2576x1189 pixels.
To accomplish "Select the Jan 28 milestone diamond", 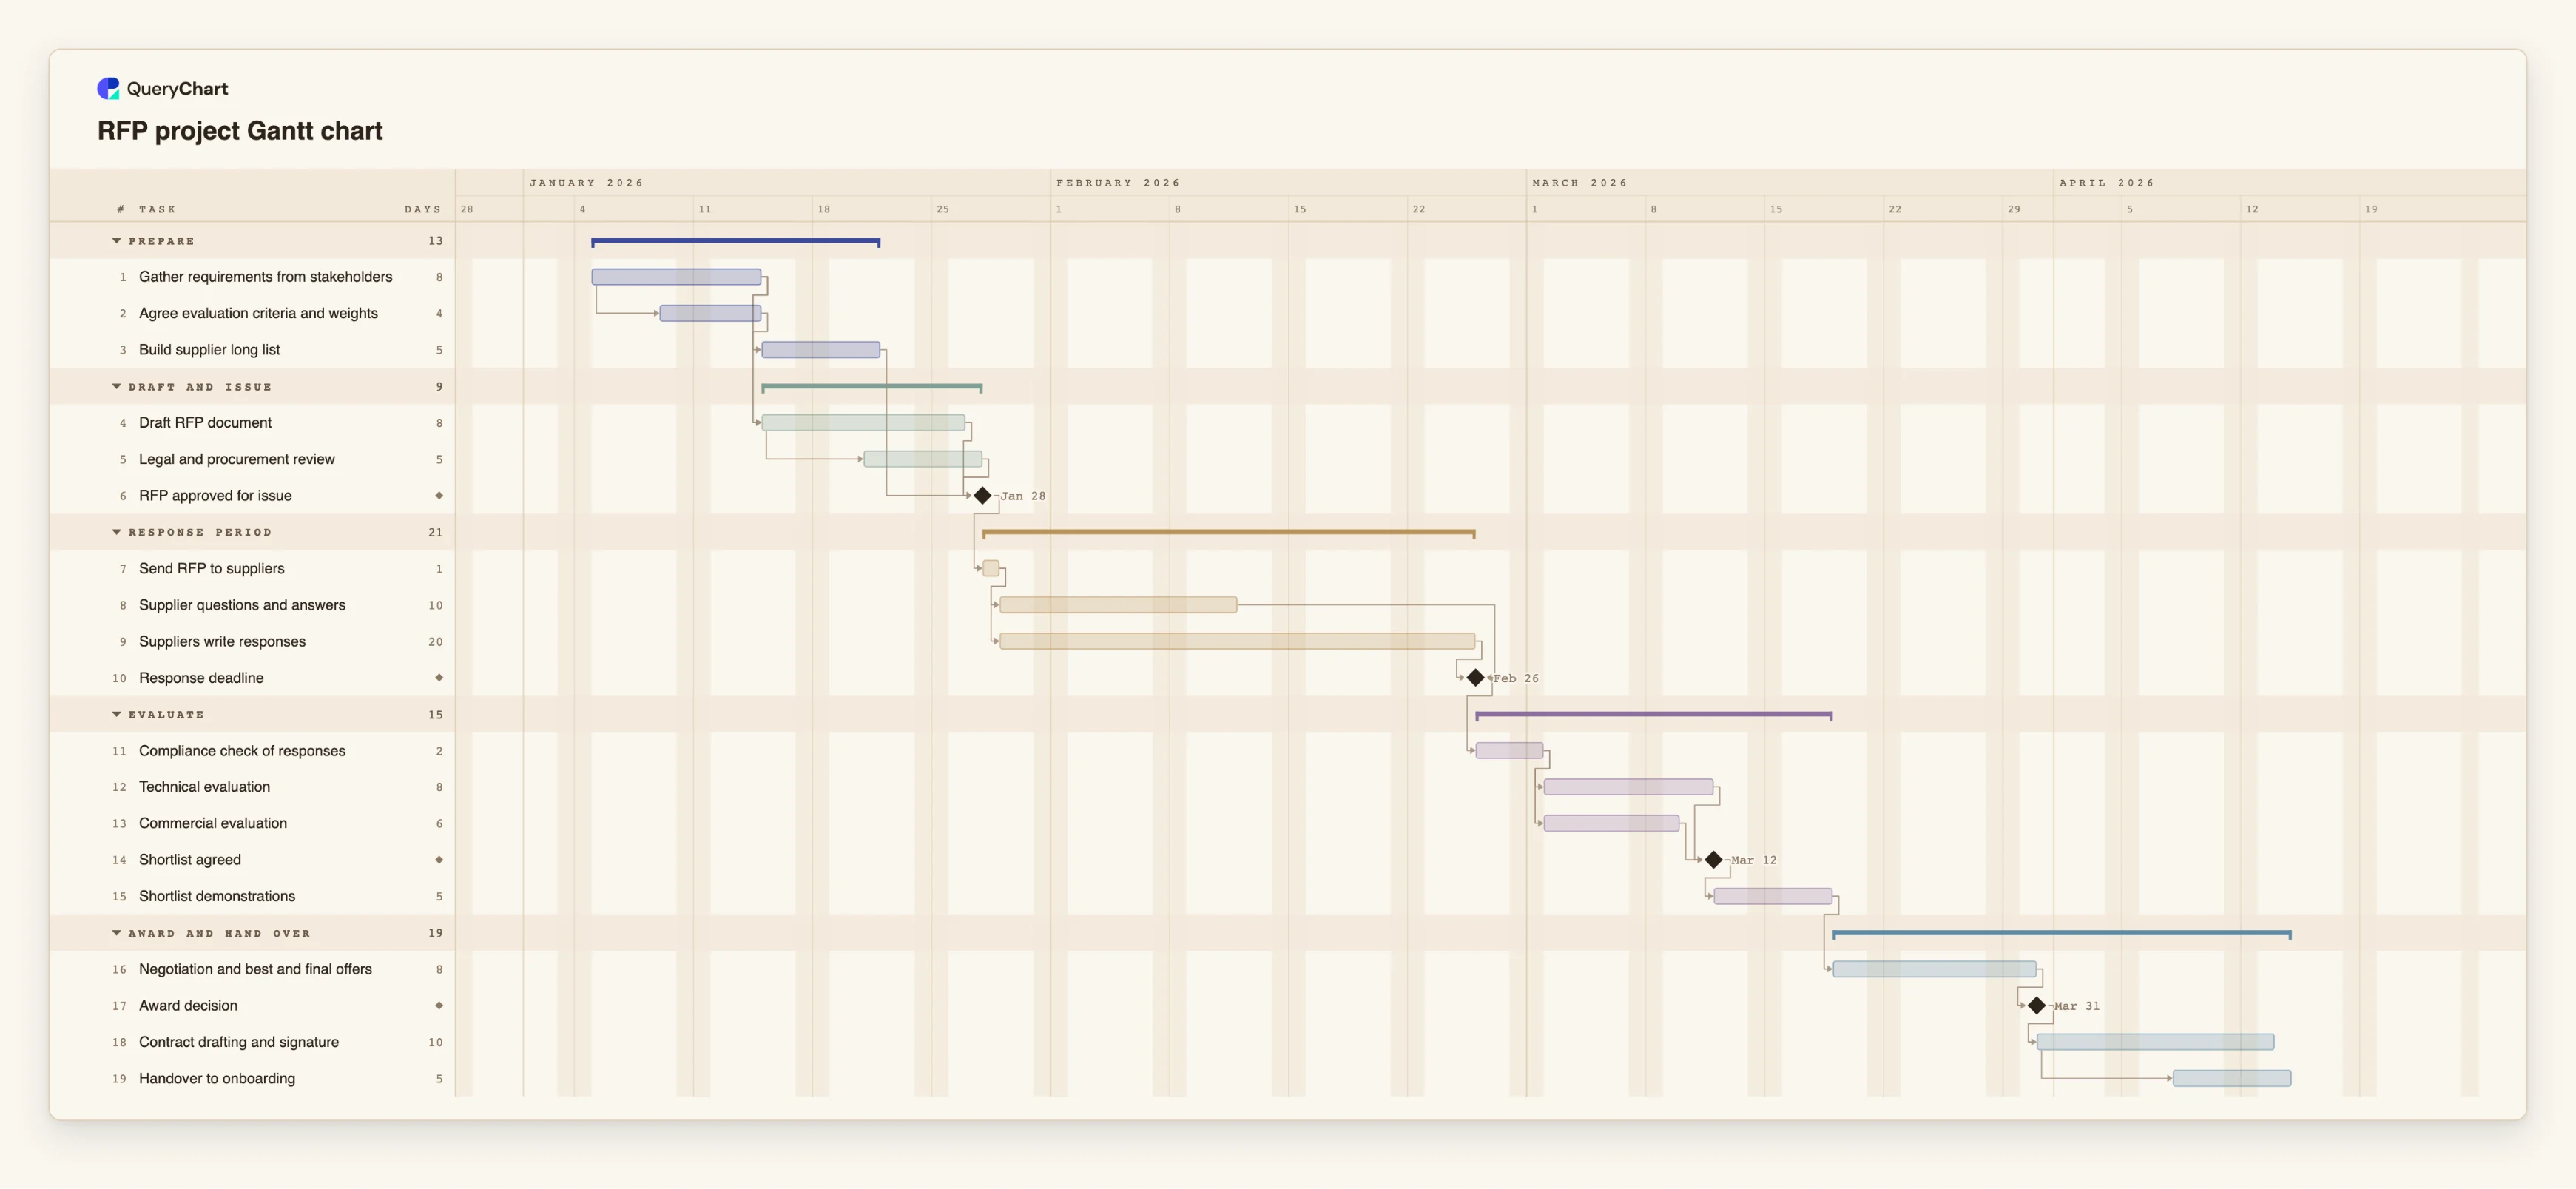I will (x=983, y=496).
